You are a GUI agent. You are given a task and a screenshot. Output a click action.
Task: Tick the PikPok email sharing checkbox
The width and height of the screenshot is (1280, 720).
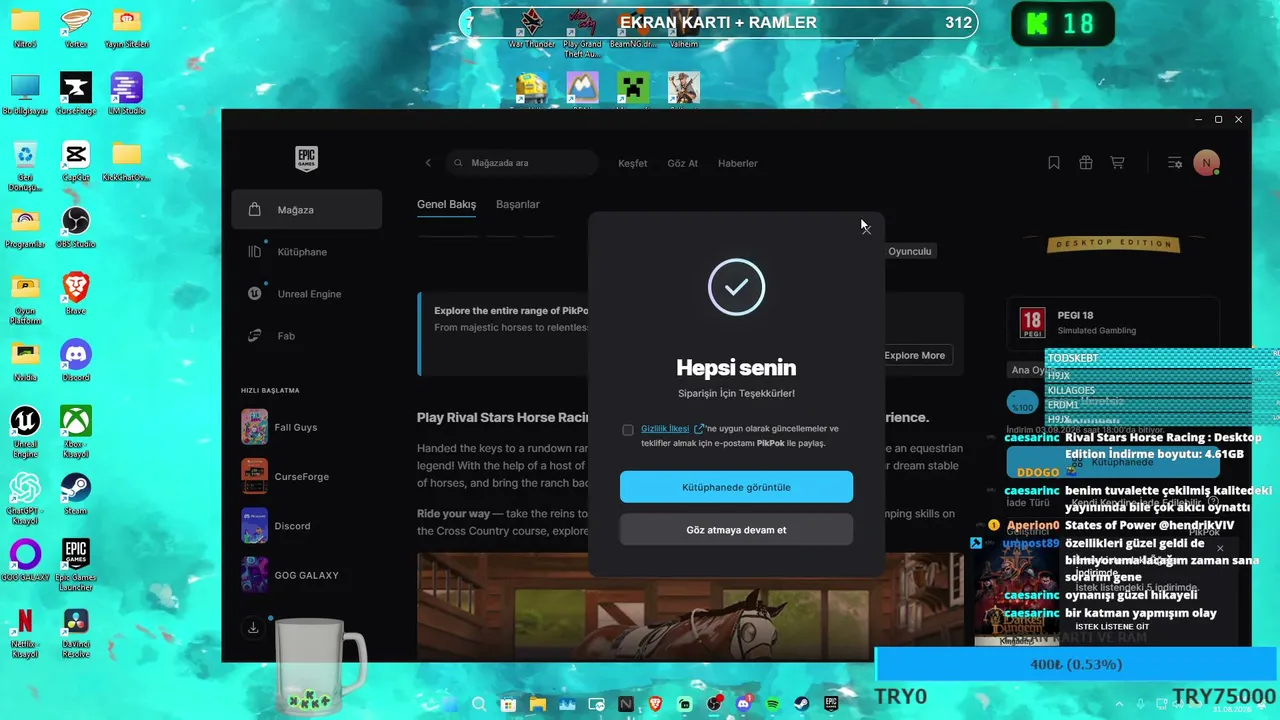(x=628, y=430)
